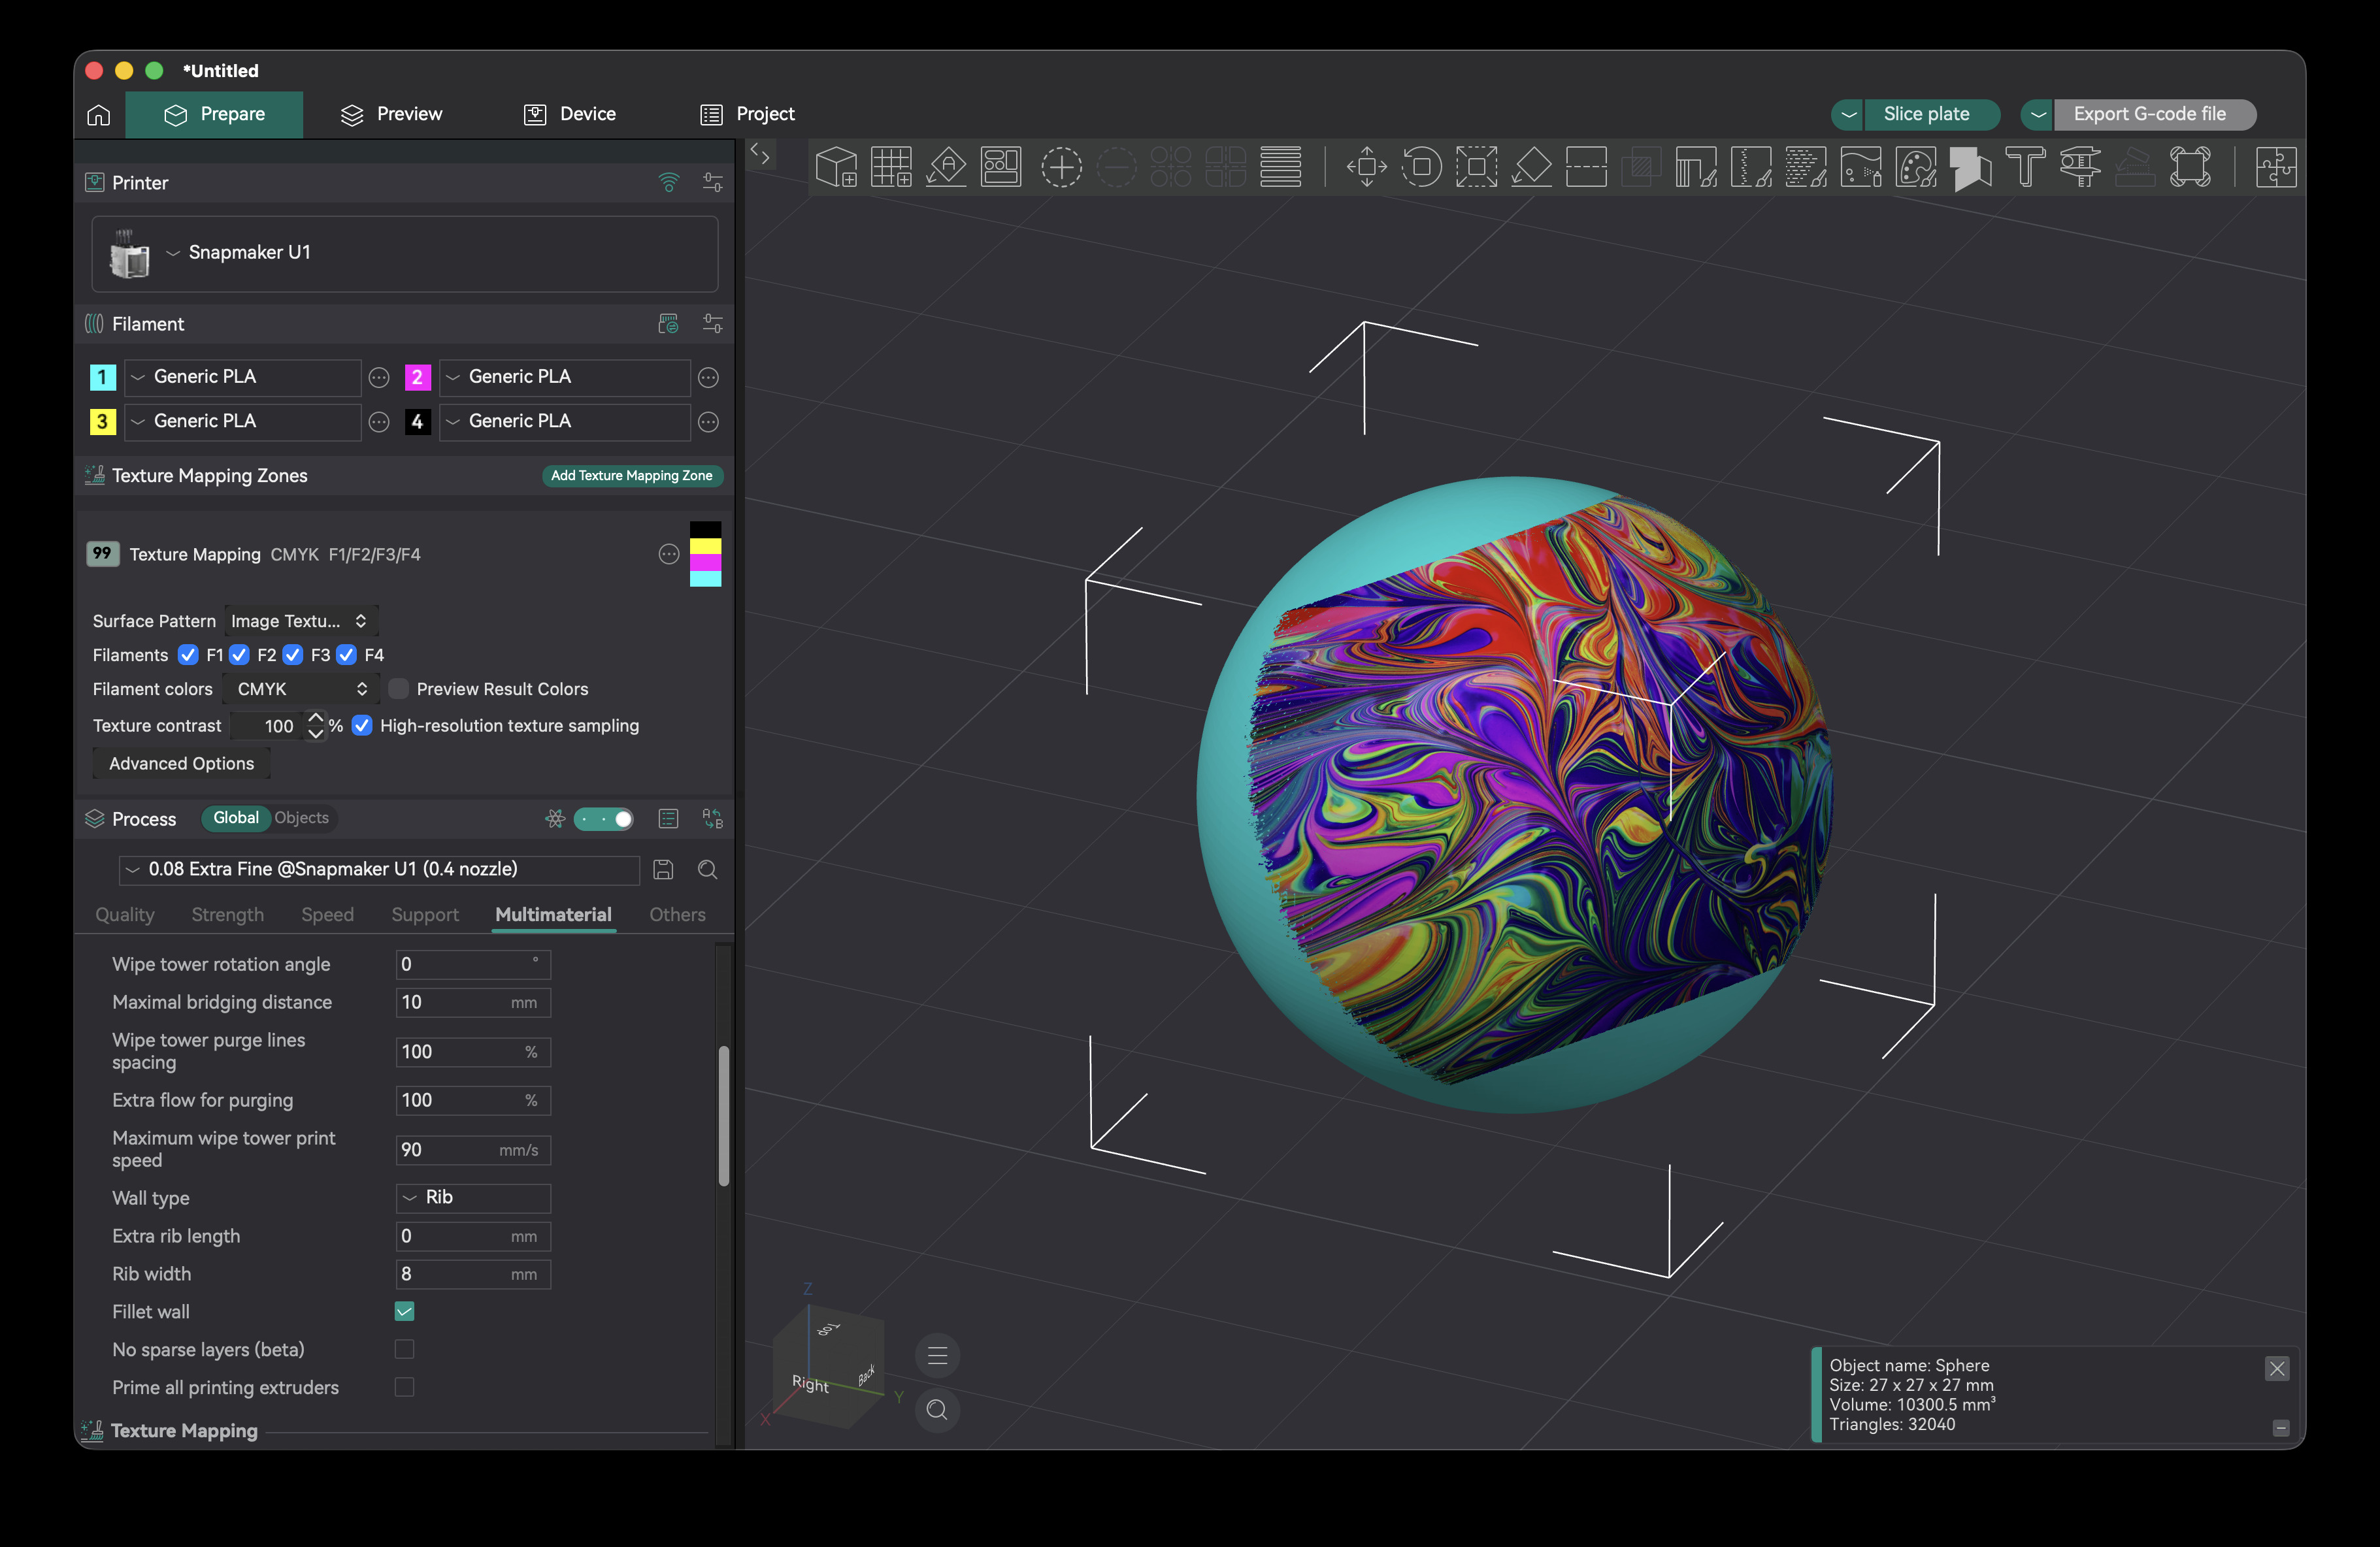Click the dashed circle plus icon
Screen dimensions: 2380x1547
click(x=1061, y=167)
